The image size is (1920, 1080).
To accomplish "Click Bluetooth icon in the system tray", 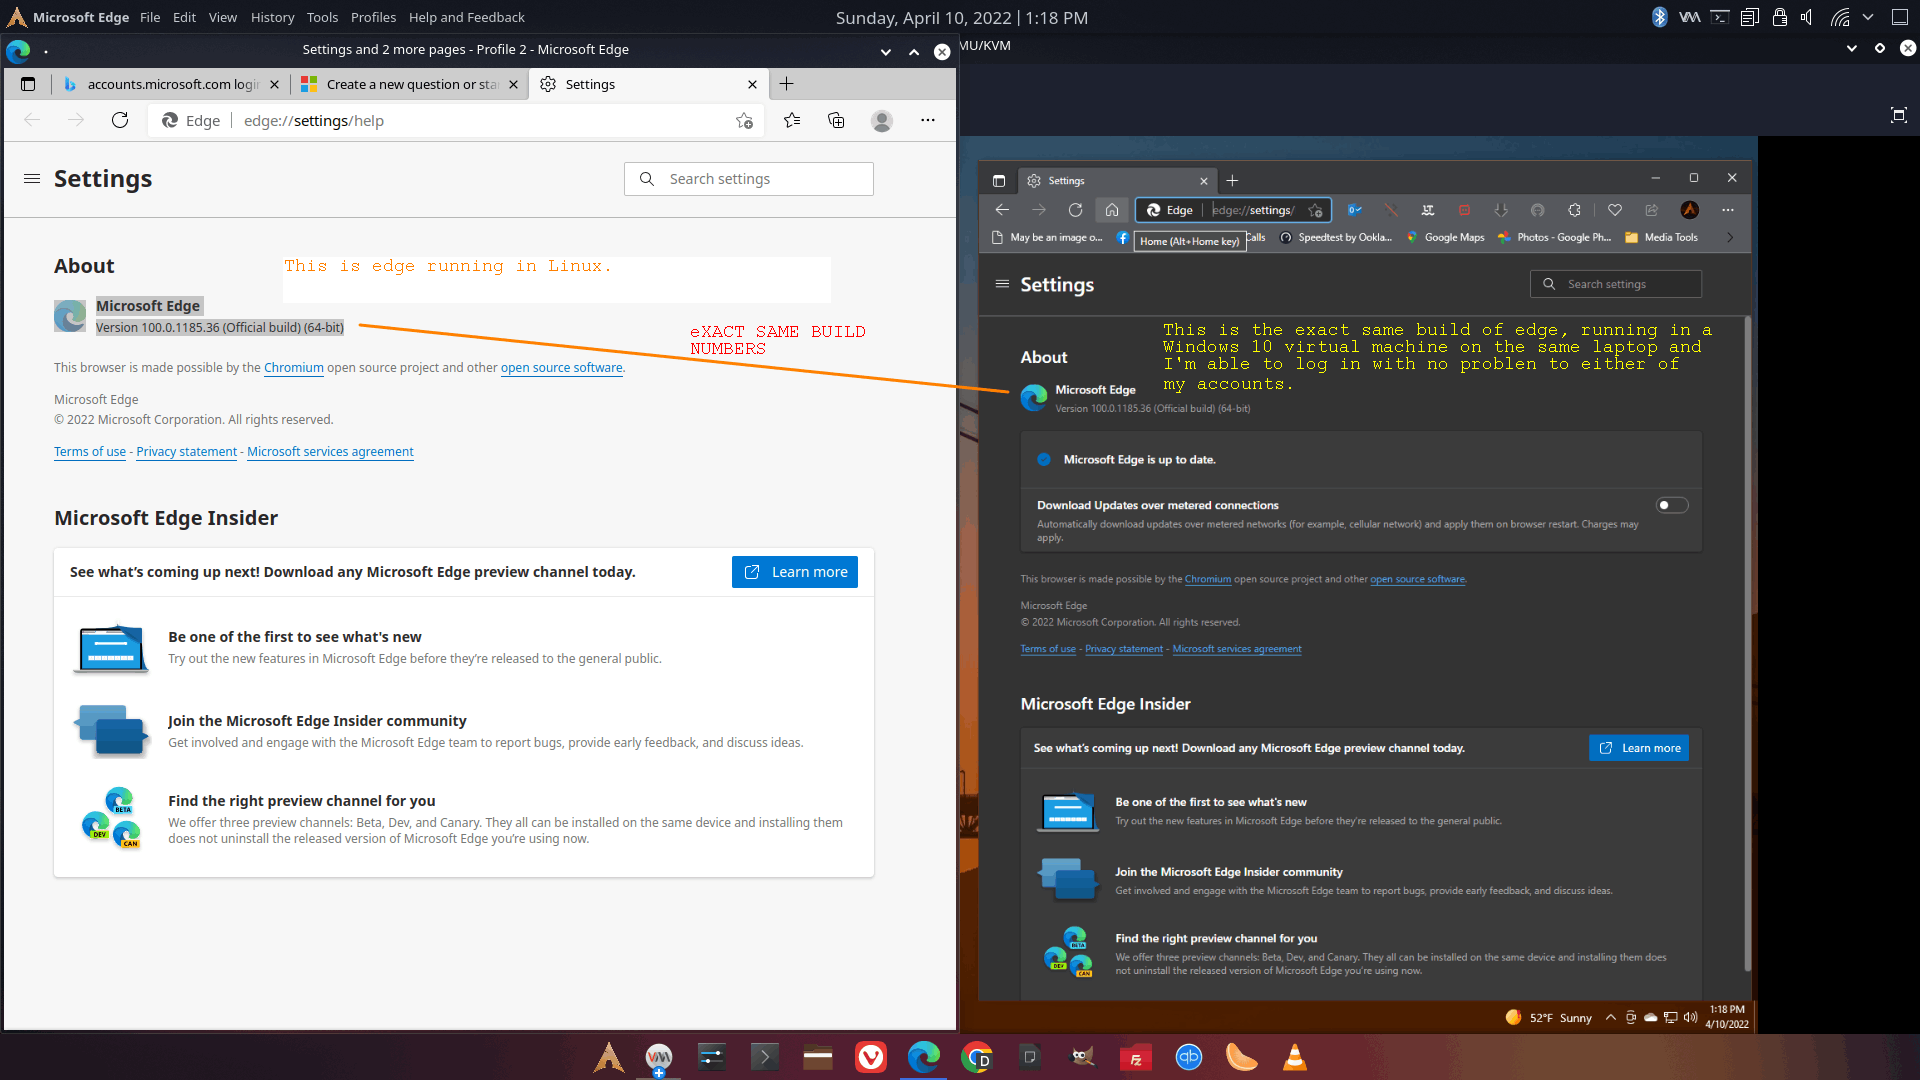I will 1659,17.
